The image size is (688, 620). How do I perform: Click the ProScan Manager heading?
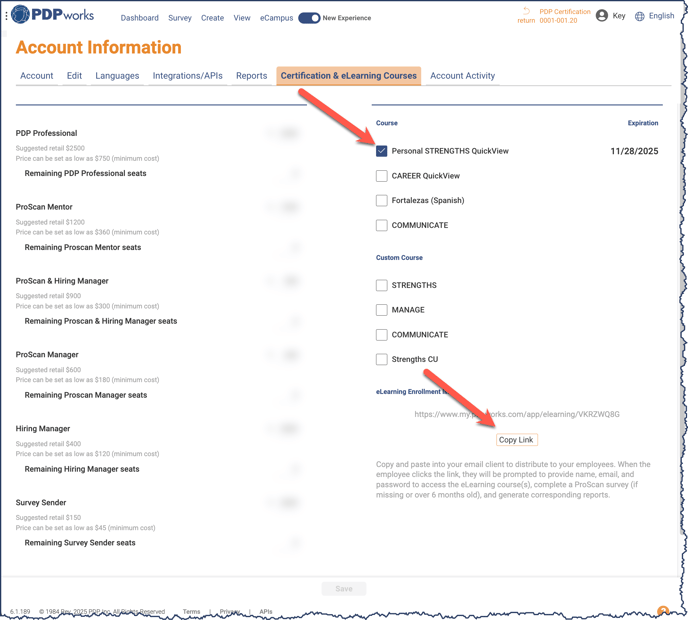click(47, 355)
